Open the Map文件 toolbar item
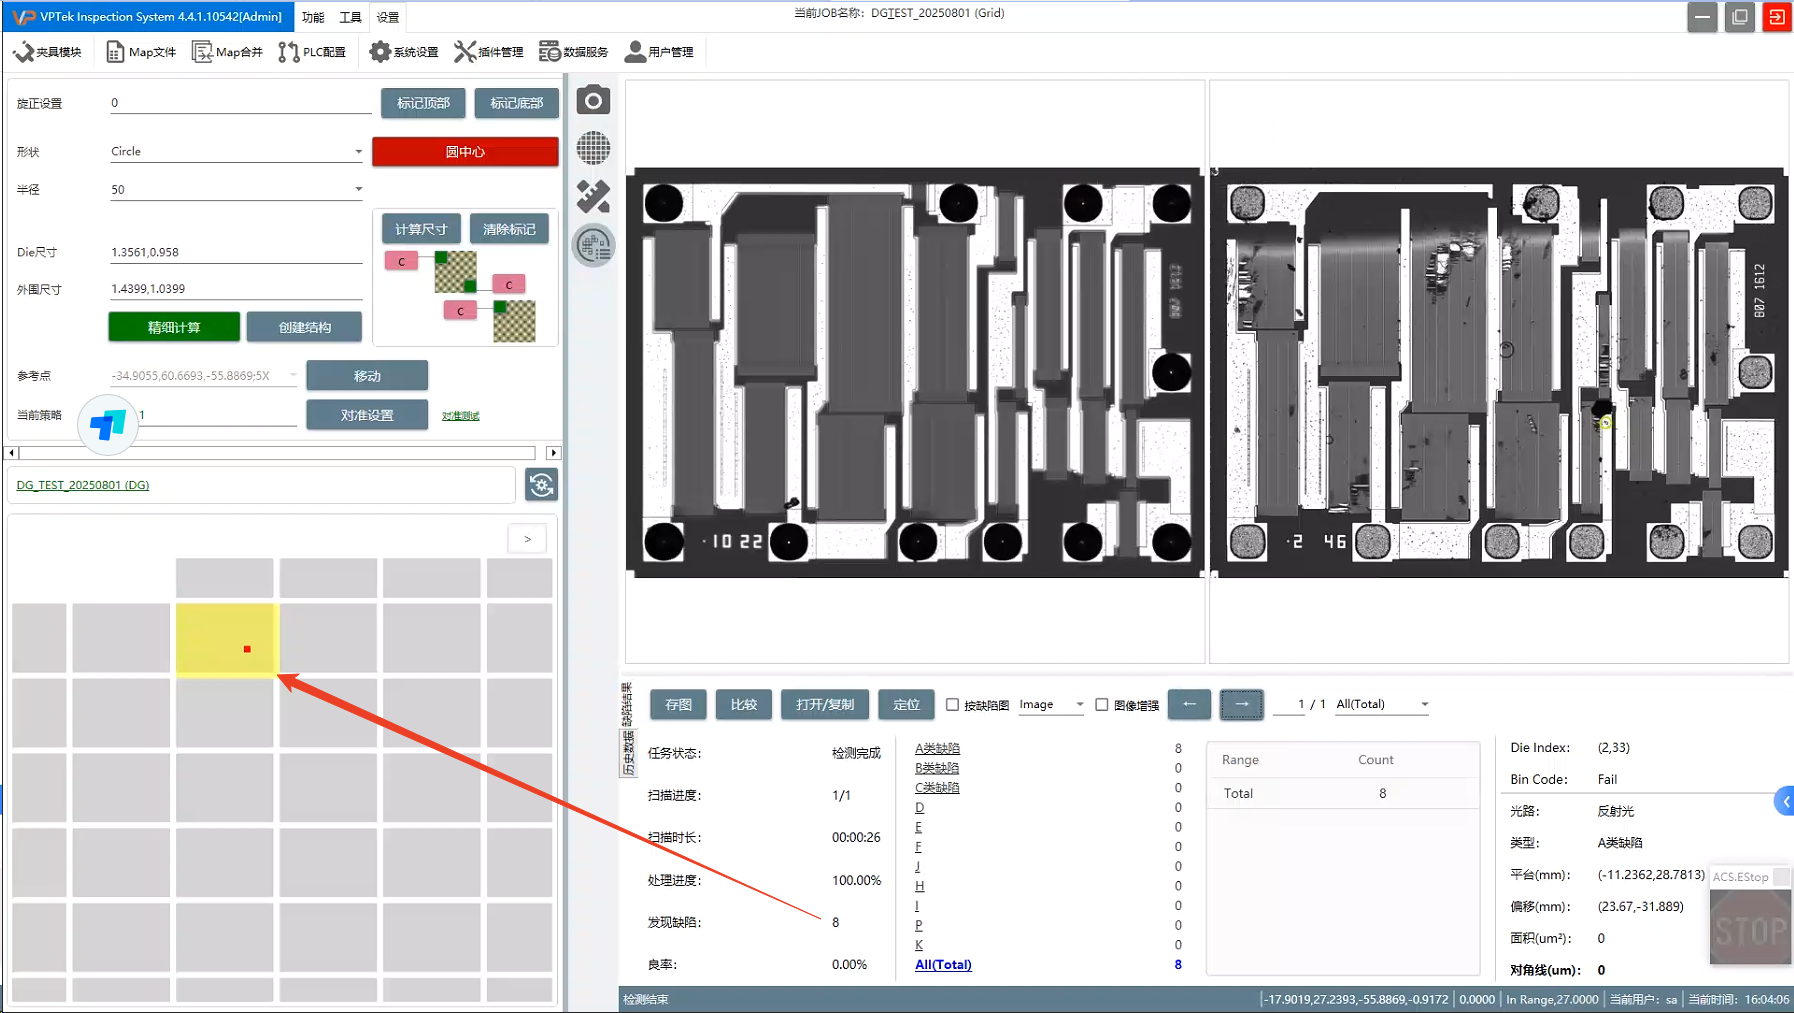Screen dimensions: 1794x1013 pos(141,52)
